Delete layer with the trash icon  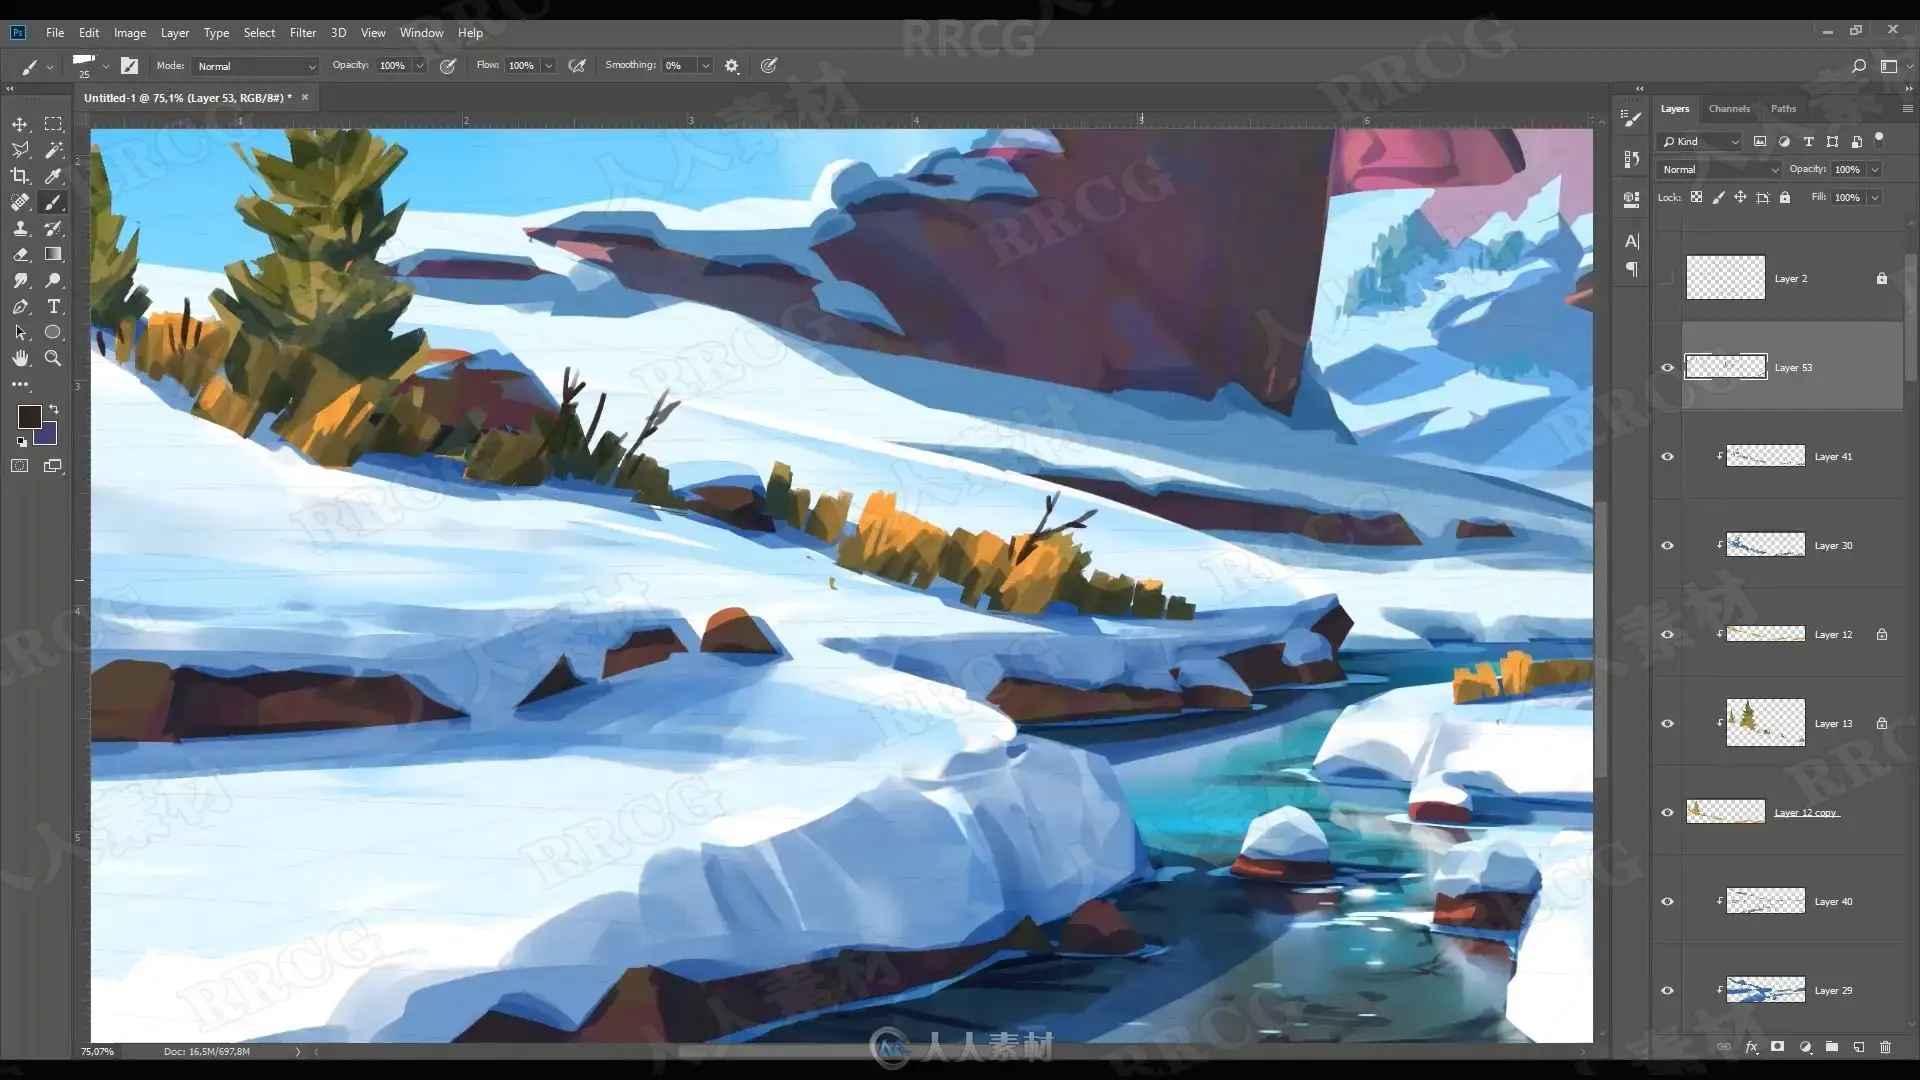[x=1885, y=1047]
